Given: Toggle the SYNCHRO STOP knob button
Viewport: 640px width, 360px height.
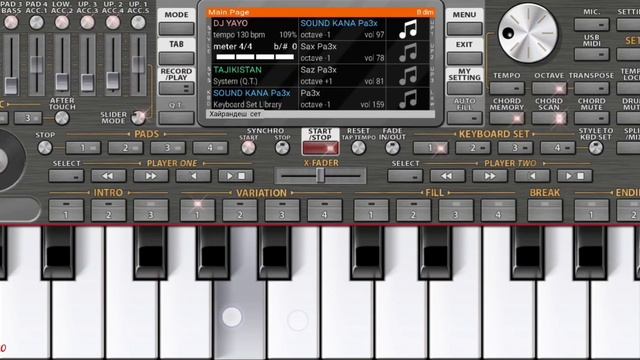Looking at the screenshot, I should click(x=282, y=148).
